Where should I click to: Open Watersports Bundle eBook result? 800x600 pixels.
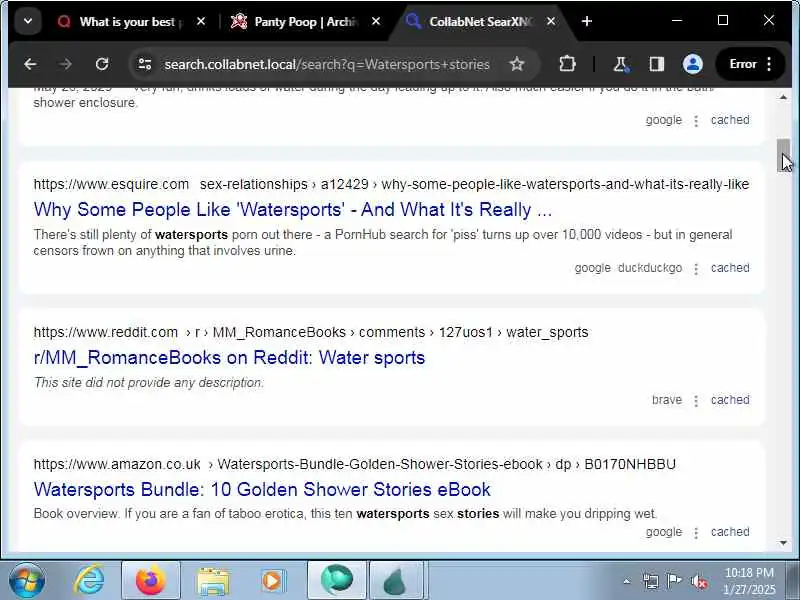[262, 489]
